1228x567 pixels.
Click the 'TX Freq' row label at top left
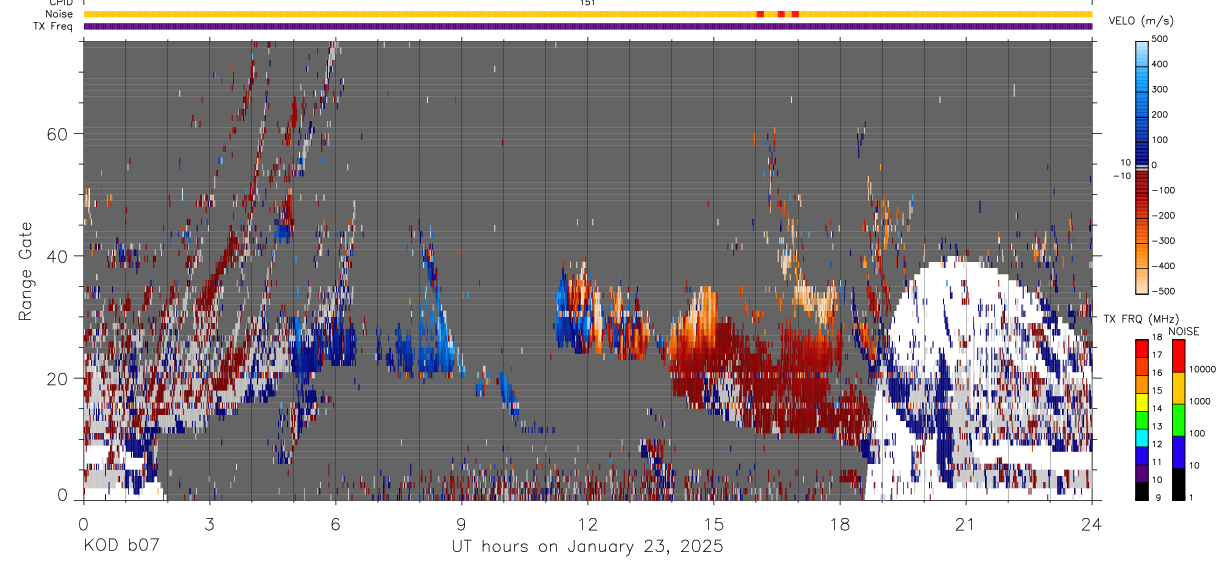pos(54,26)
